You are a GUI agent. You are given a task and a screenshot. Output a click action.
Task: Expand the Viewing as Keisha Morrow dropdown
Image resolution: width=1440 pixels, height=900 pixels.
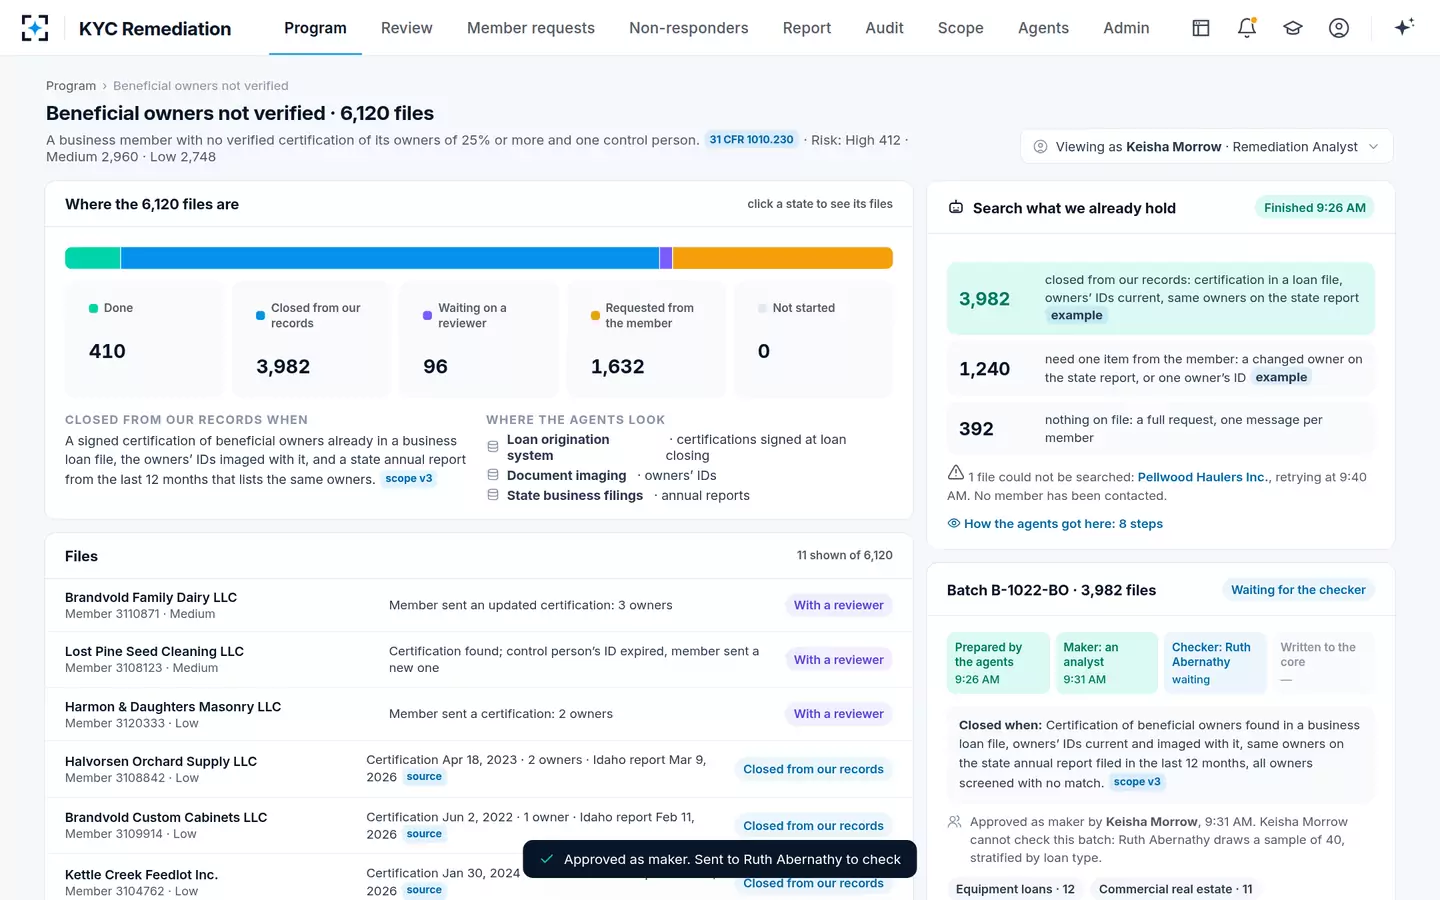[1207, 147]
